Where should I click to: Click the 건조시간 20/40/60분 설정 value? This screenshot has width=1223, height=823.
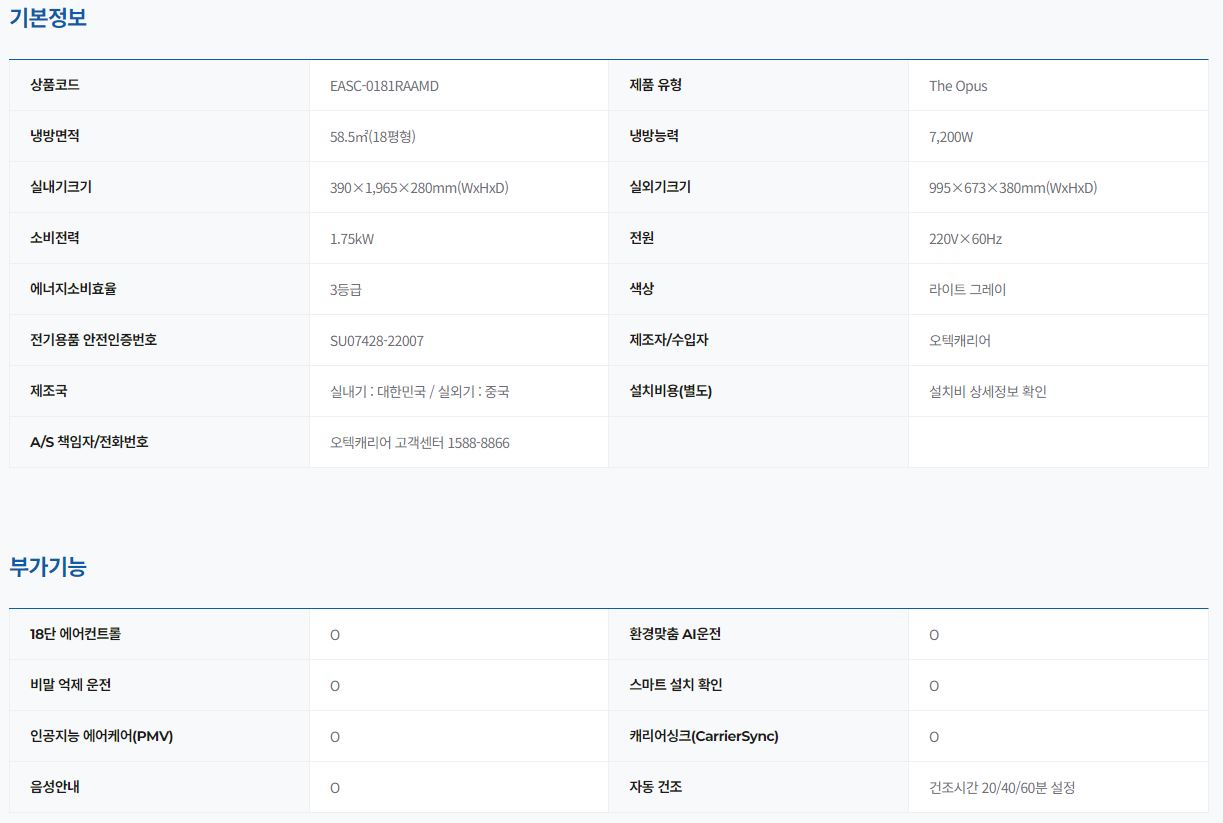pos(1001,788)
